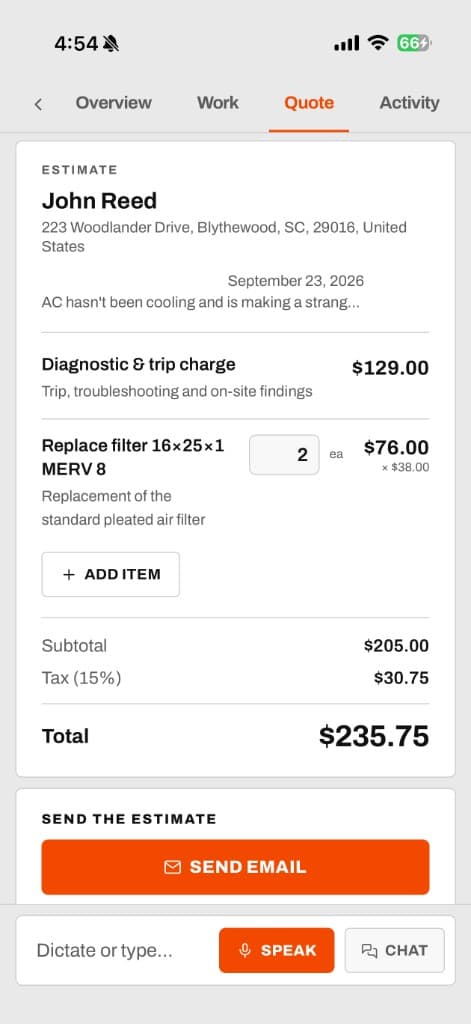Tap the silent bell icon near clock
The width and height of the screenshot is (471, 1024).
tap(111, 44)
